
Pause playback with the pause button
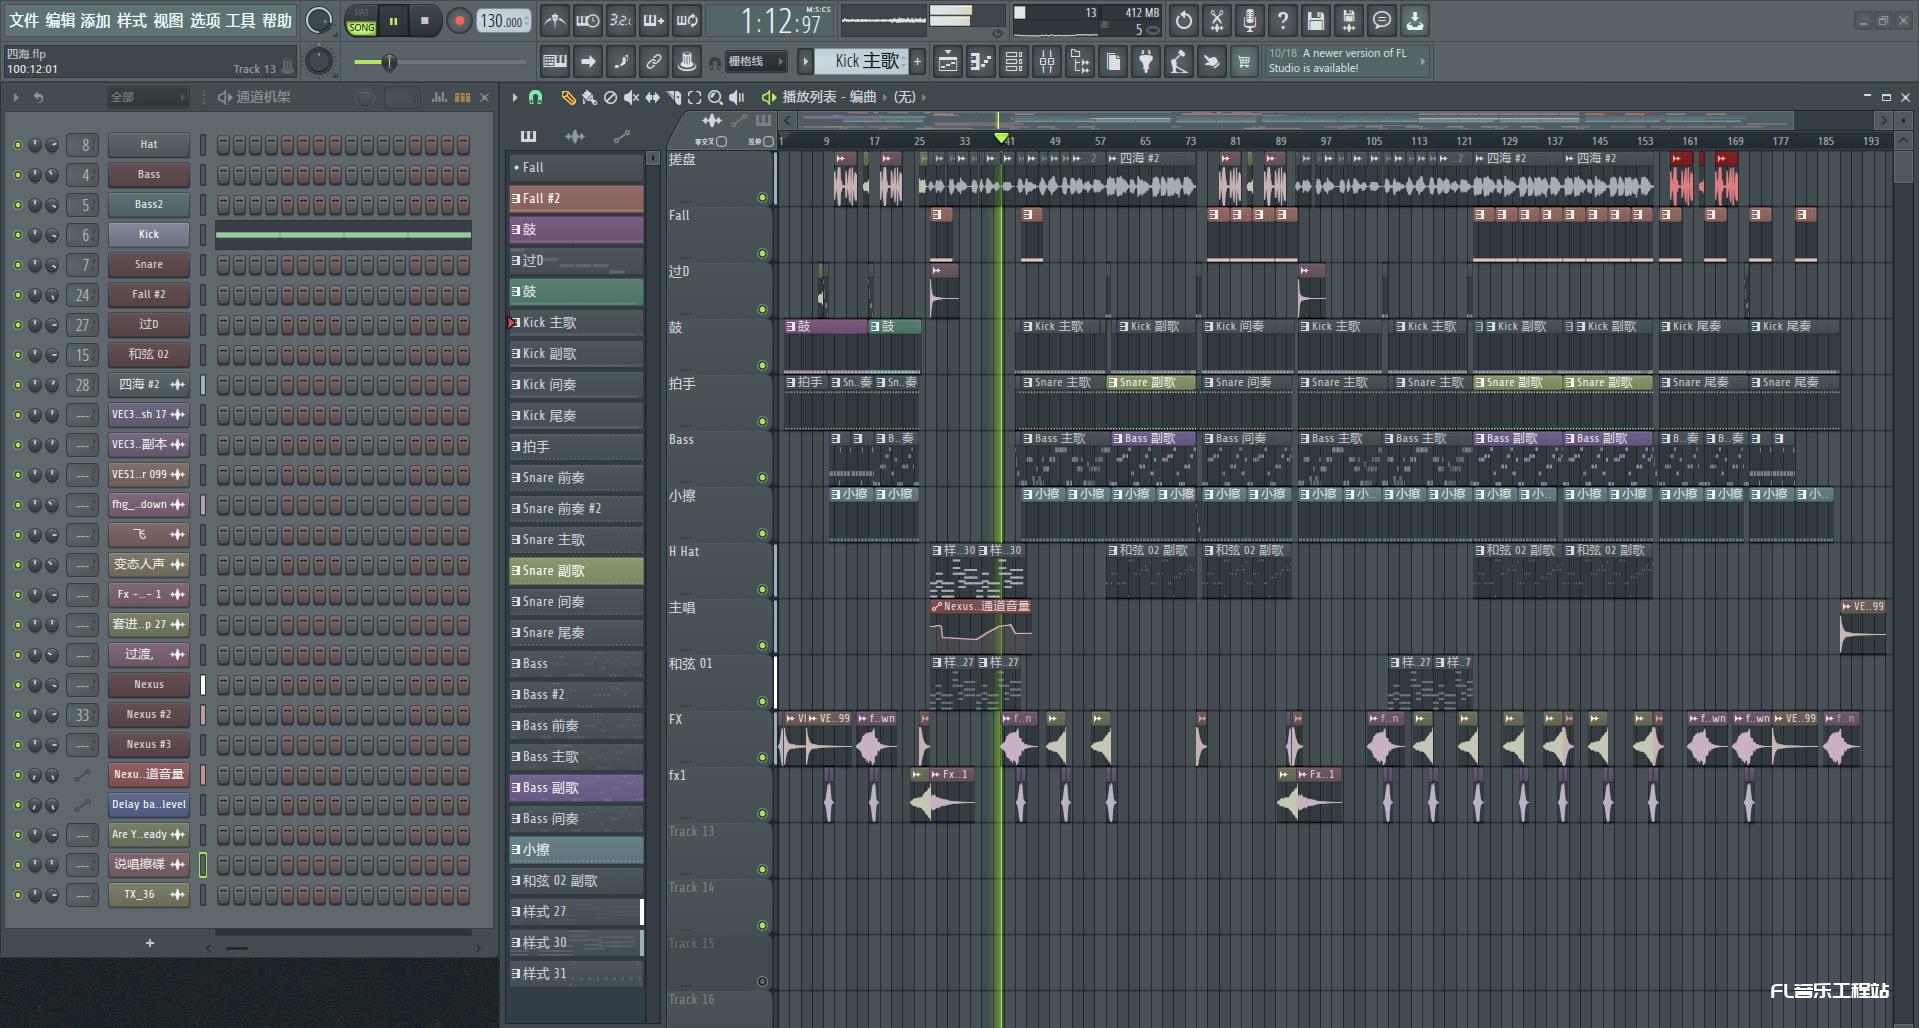394,20
